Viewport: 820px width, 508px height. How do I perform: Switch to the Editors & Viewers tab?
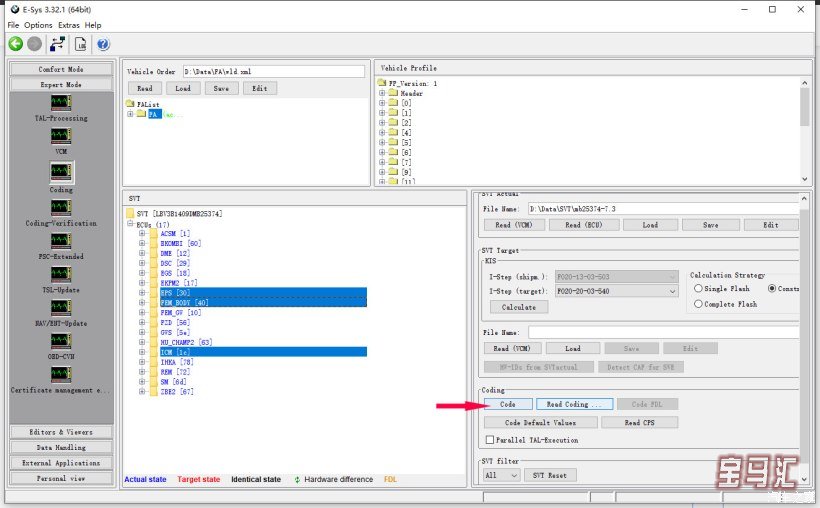click(61, 432)
